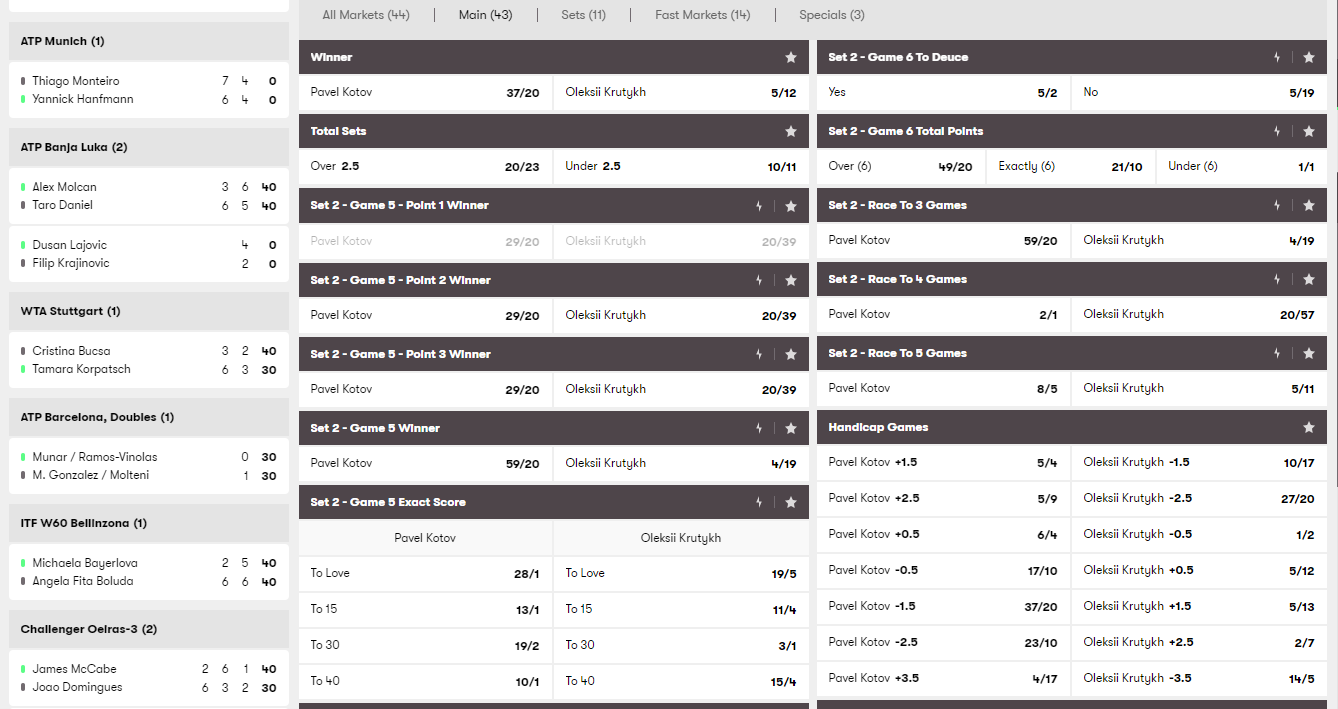Toggle the lightning icon on Set 2 Race To 4 Games

click(1277, 279)
